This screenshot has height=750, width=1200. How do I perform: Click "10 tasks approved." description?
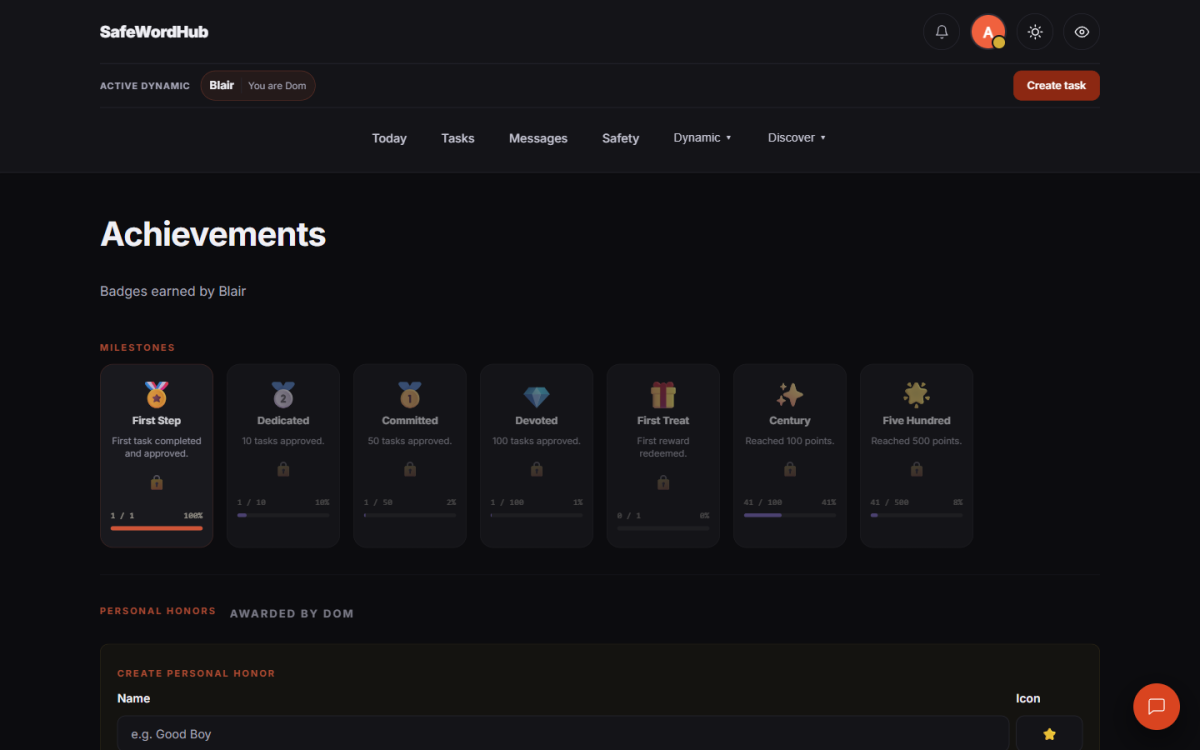coord(283,441)
